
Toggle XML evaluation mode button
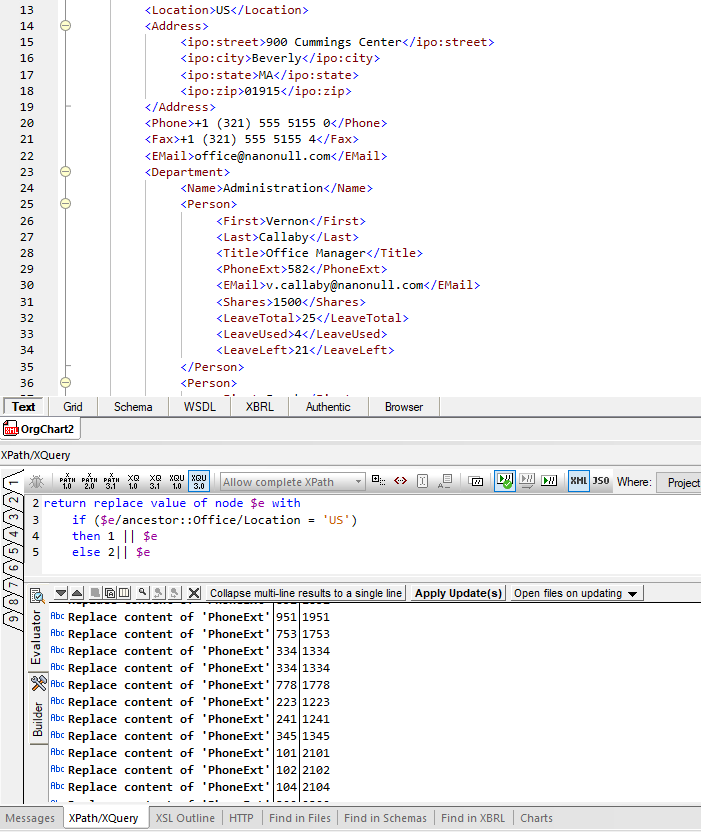(578, 481)
